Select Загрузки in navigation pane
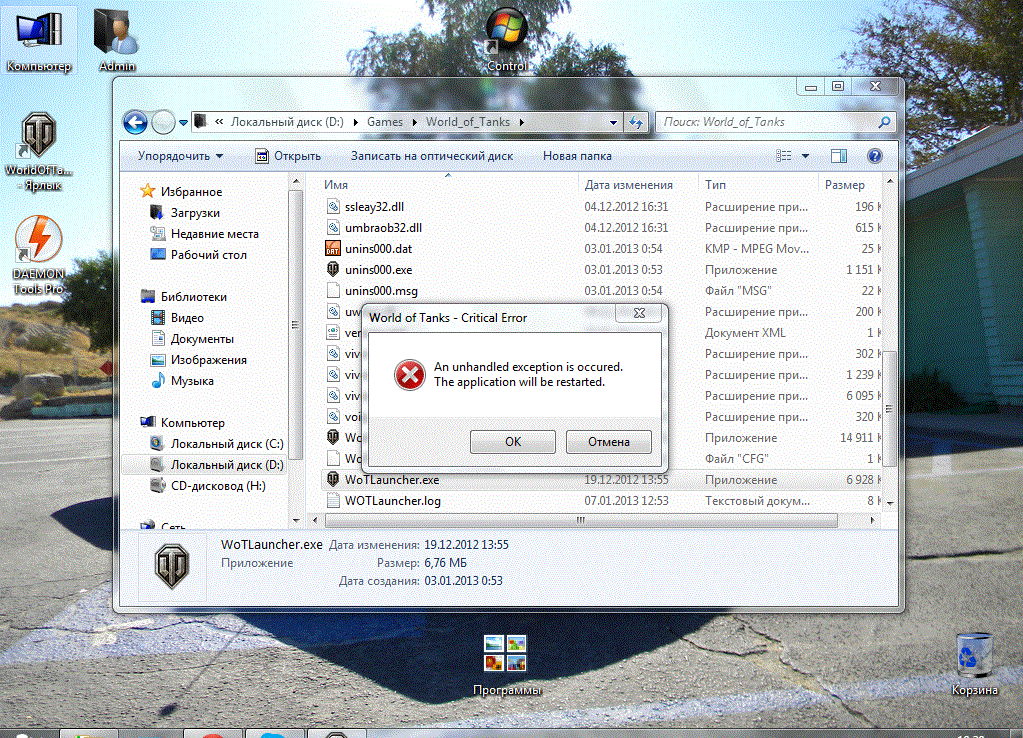1023x738 pixels. [x=185, y=213]
